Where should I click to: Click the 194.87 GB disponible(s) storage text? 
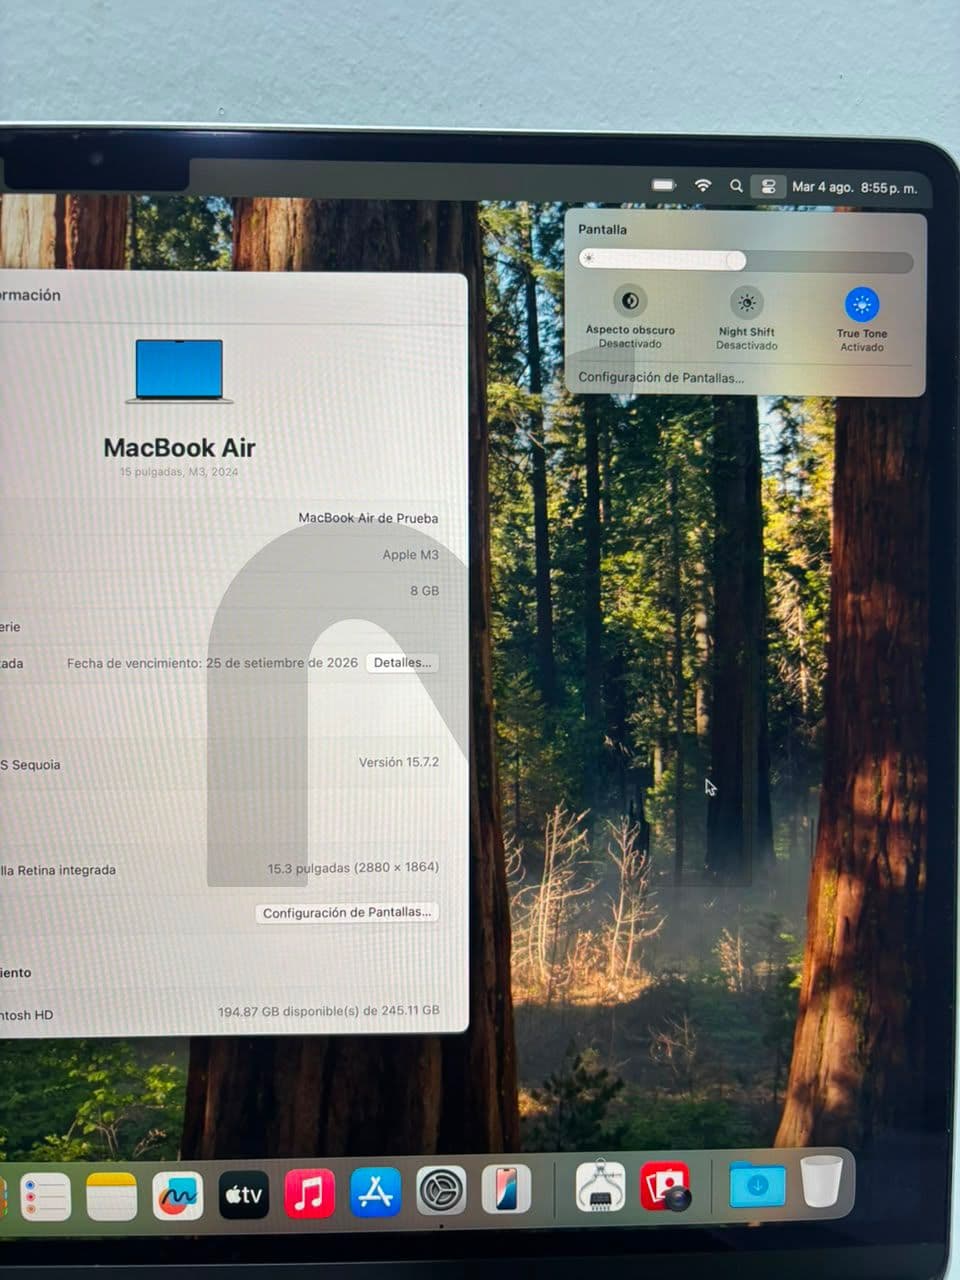[329, 1011]
